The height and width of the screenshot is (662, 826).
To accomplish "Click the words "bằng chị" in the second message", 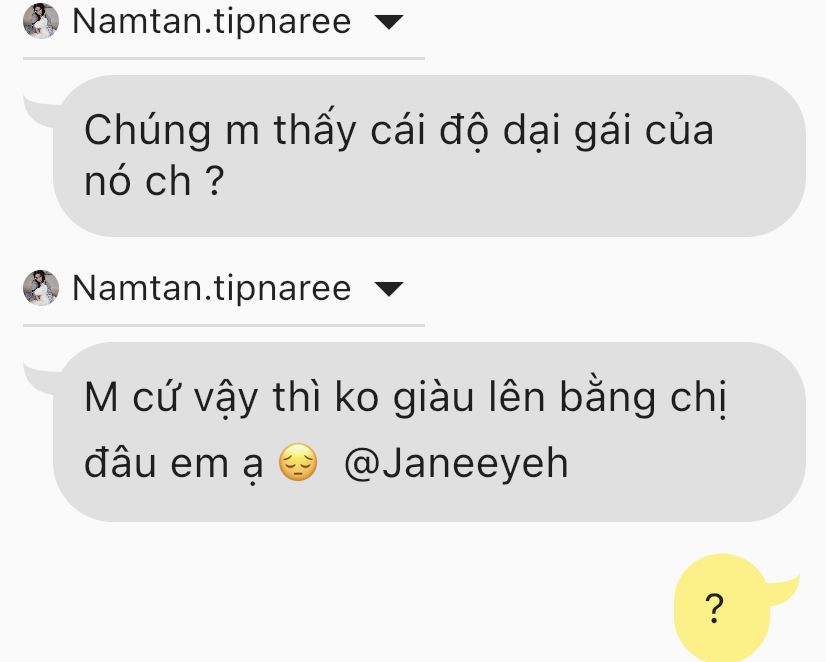I will point(643,398).
